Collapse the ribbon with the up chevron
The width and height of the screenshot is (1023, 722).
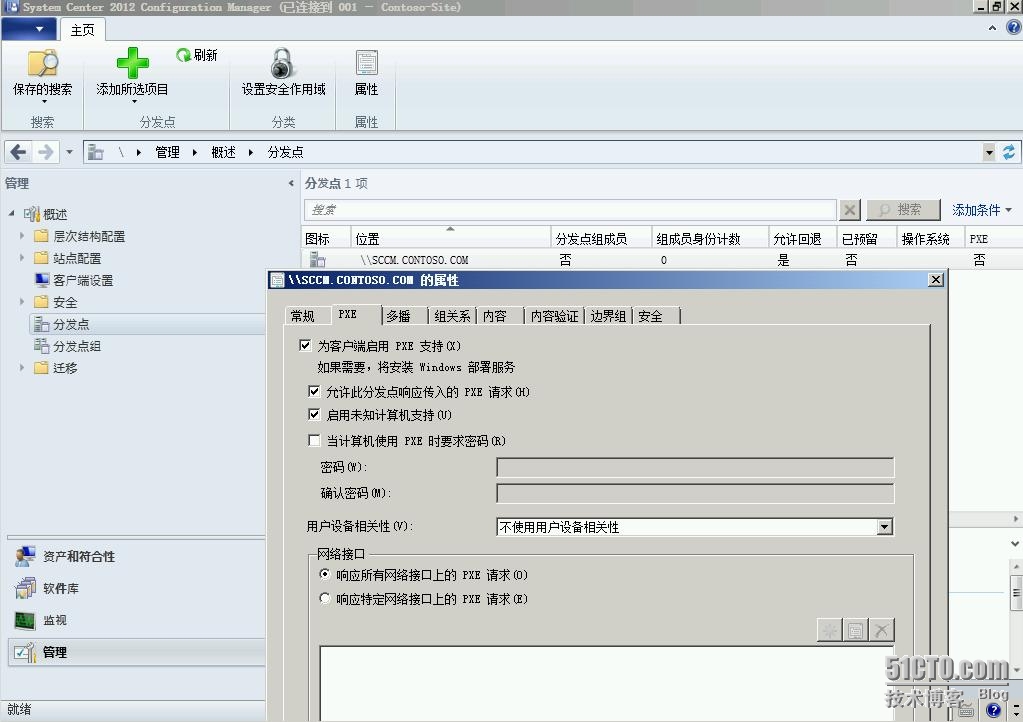(x=992, y=28)
